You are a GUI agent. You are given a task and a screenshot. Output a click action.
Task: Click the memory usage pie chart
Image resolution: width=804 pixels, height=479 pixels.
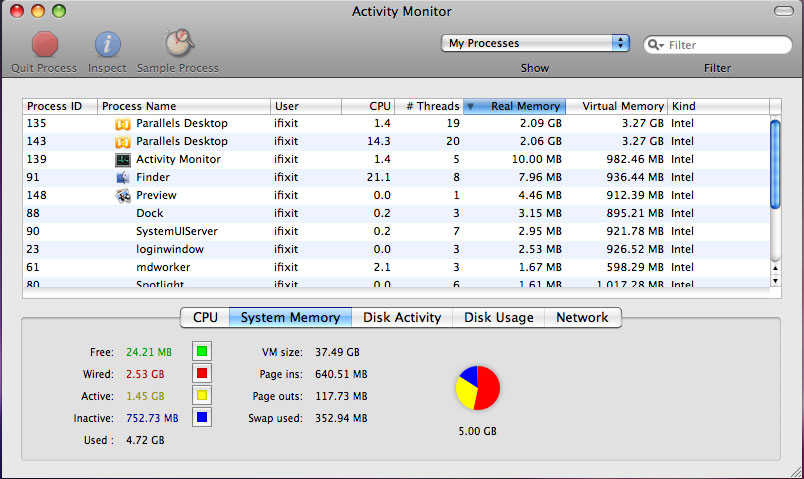tap(477, 388)
